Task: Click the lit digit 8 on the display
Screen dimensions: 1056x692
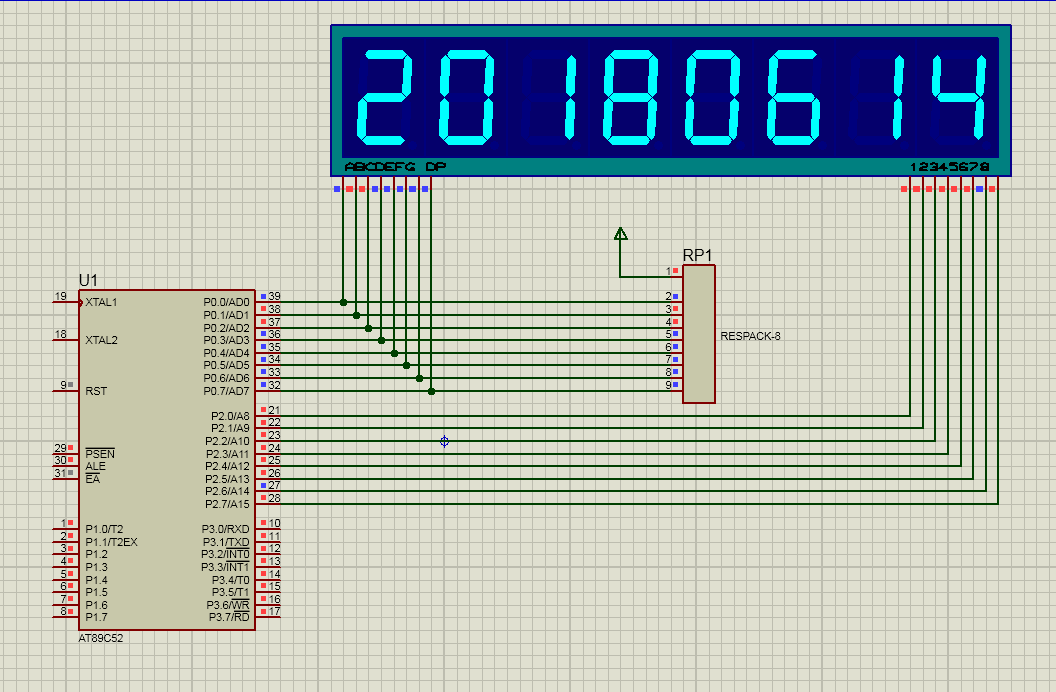Action: [x=631, y=98]
